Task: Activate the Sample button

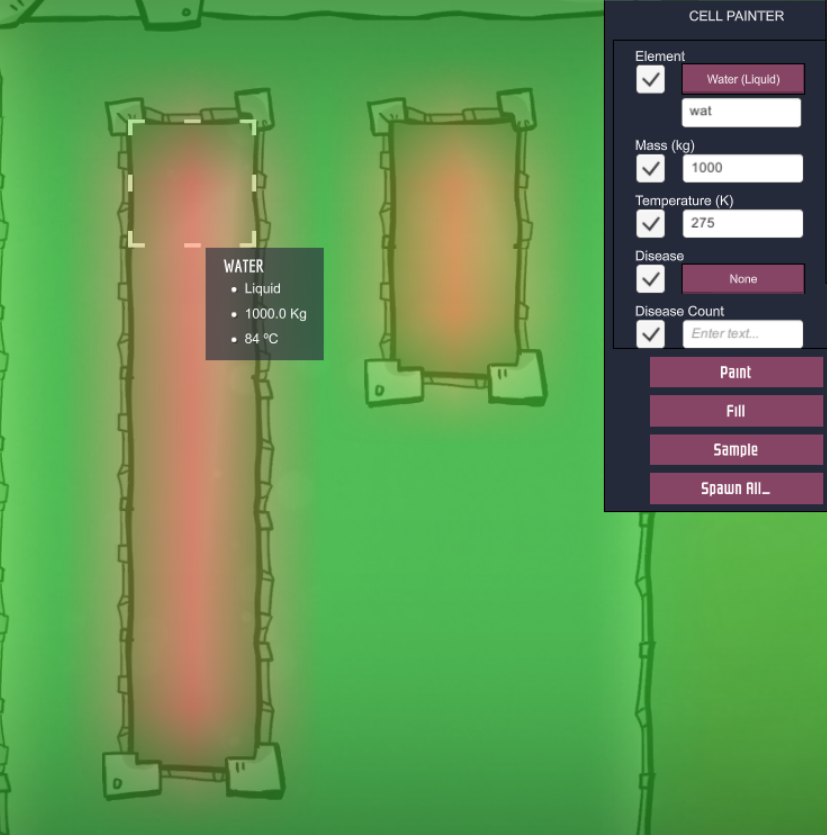Action: [x=736, y=450]
